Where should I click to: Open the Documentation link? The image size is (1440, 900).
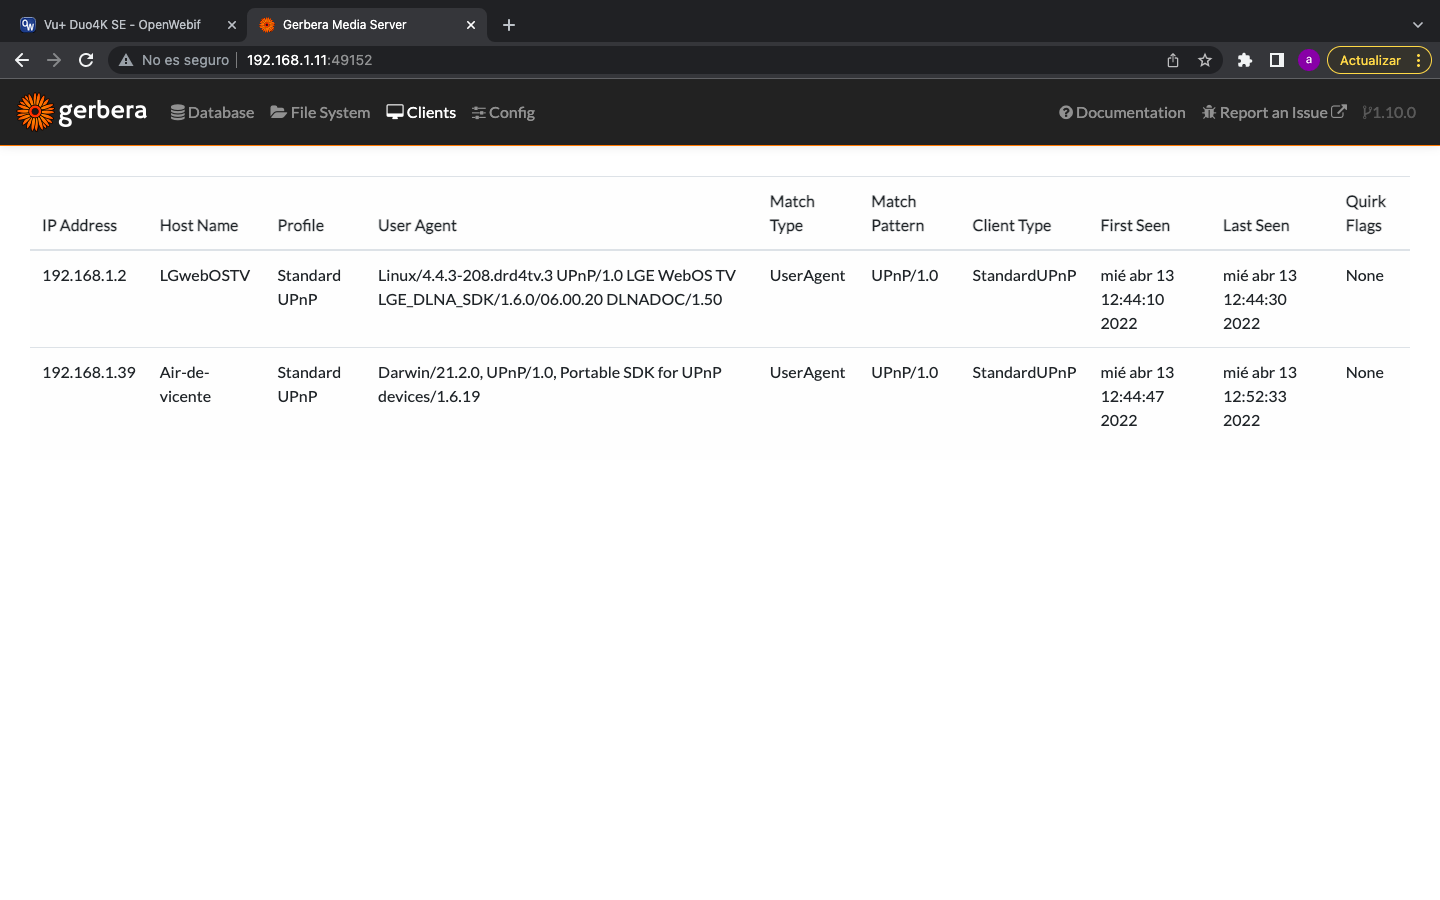(1122, 113)
